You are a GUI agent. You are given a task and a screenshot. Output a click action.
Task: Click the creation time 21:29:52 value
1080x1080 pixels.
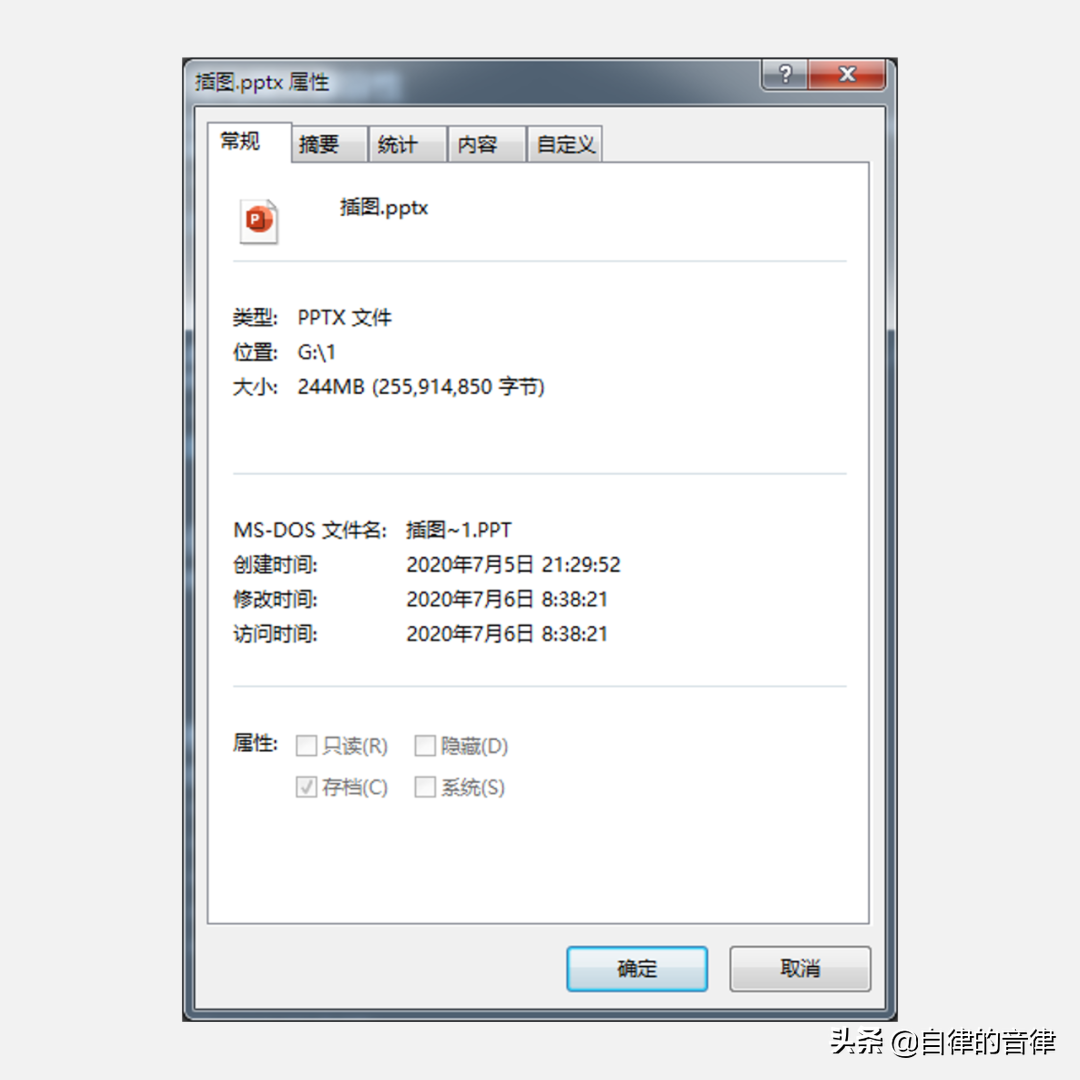point(581,565)
